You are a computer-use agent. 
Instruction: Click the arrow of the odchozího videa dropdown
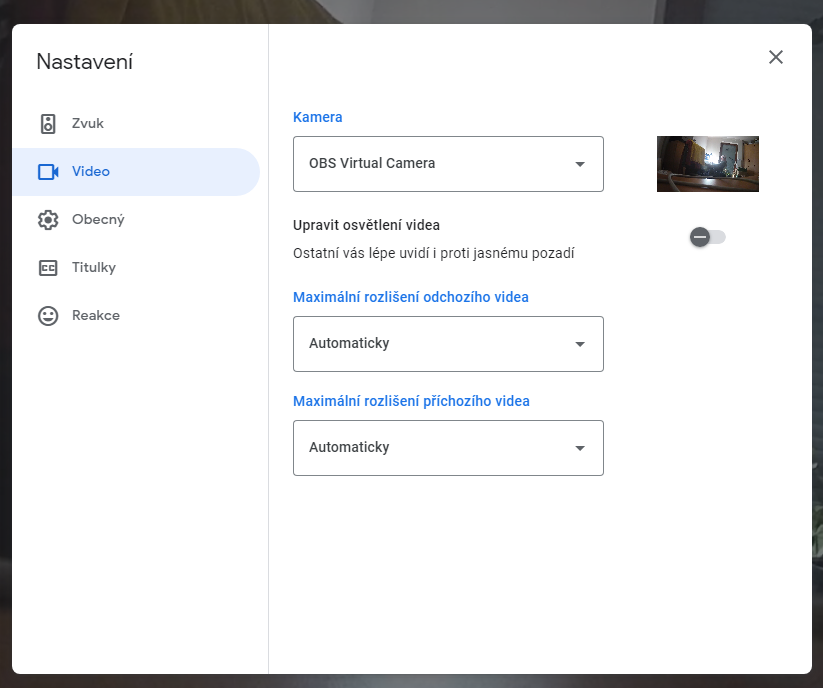[580, 344]
